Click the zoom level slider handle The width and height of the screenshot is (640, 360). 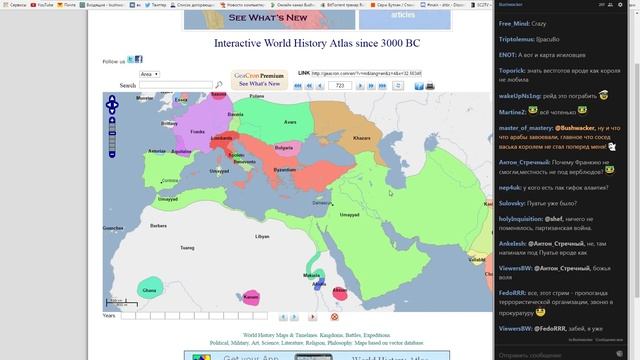pyautogui.click(x=112, y=133)
